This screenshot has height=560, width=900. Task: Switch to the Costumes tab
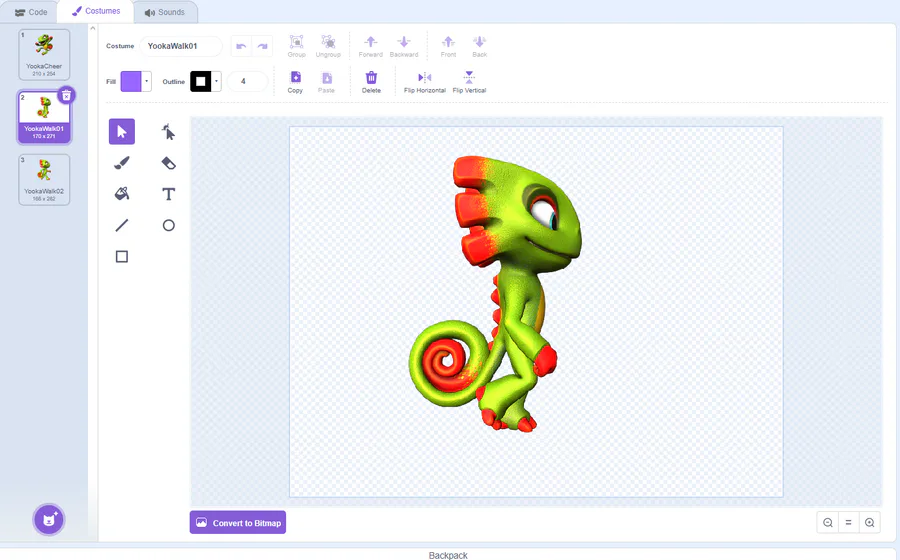point(96,11)
